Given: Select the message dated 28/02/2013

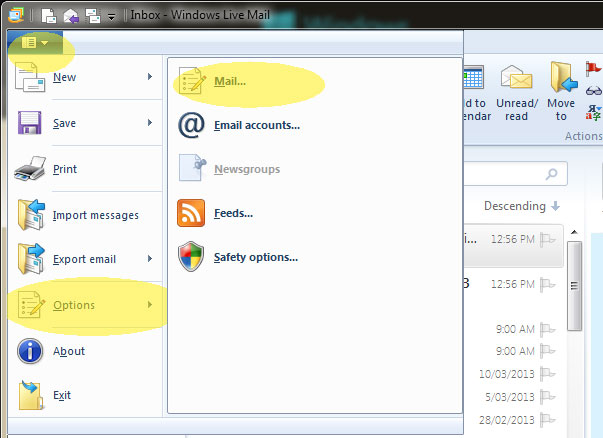Looking at the screenshot, I should pos(507,420).
